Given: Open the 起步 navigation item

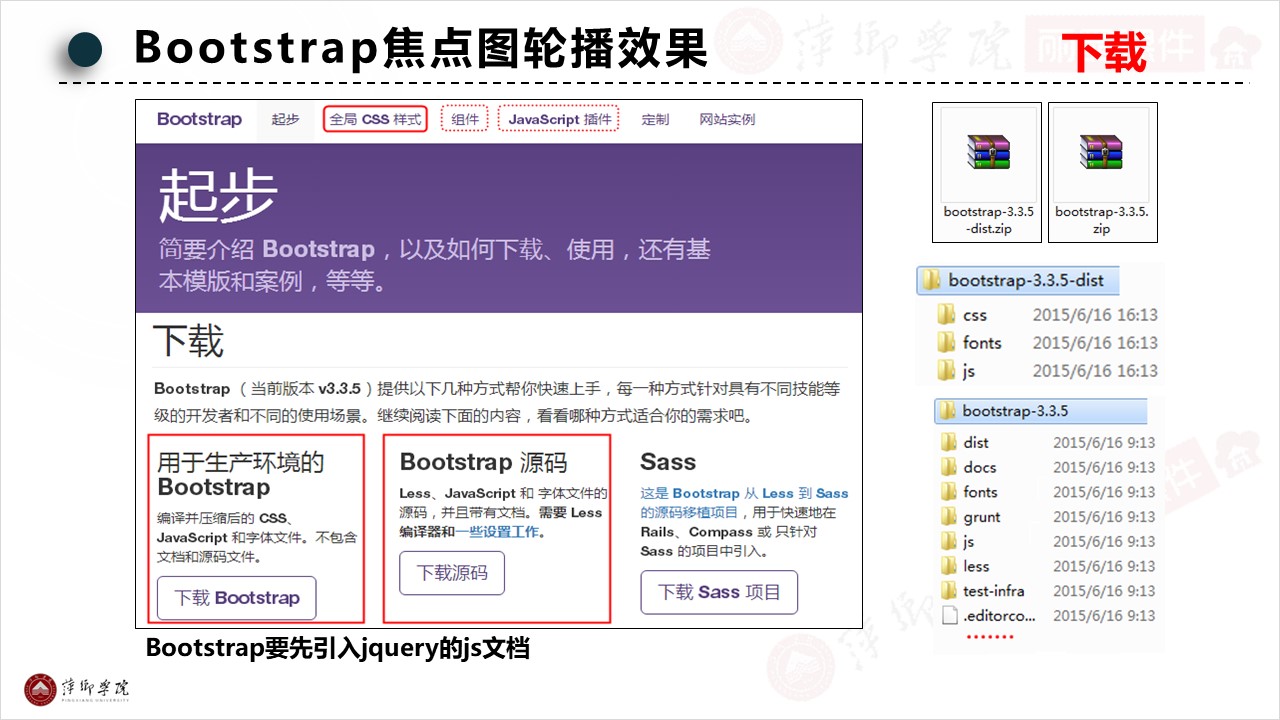Looking at the screenshot, I should (x=285, y=120).
